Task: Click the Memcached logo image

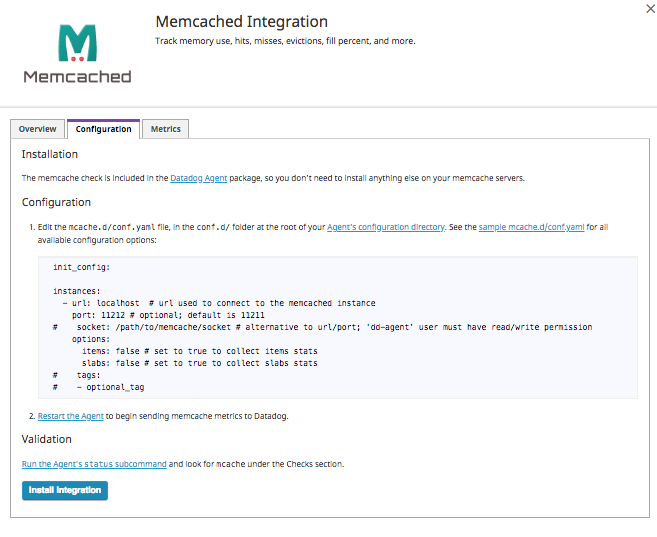Action: click(x=77, y=54)
